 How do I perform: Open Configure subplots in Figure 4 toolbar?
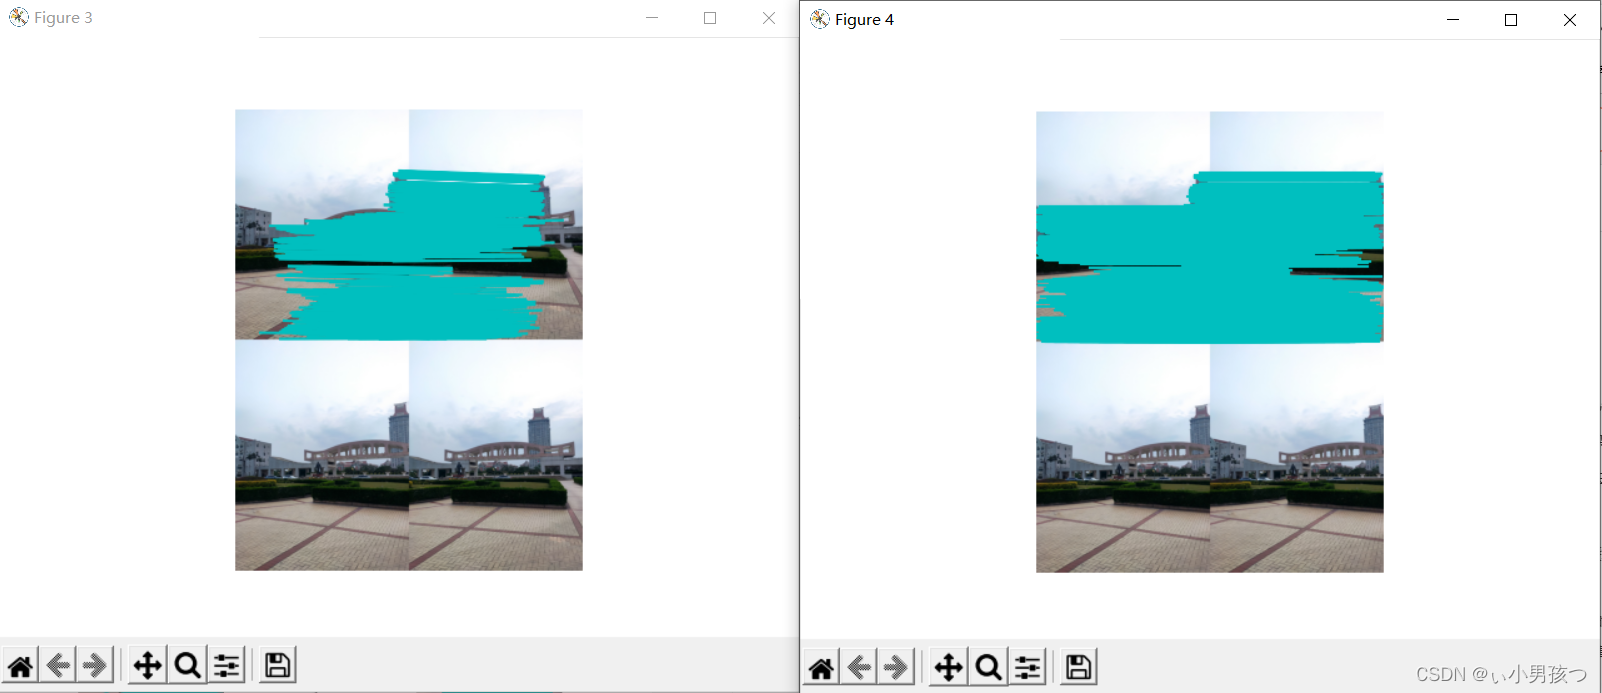1028,667
